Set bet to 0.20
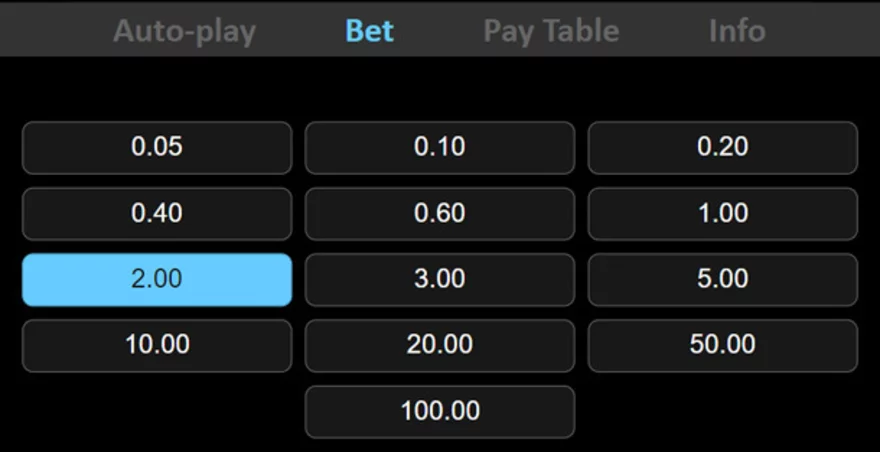Image resolution: width=880 pixels, height=452 pixels. [x=722, y=147]
